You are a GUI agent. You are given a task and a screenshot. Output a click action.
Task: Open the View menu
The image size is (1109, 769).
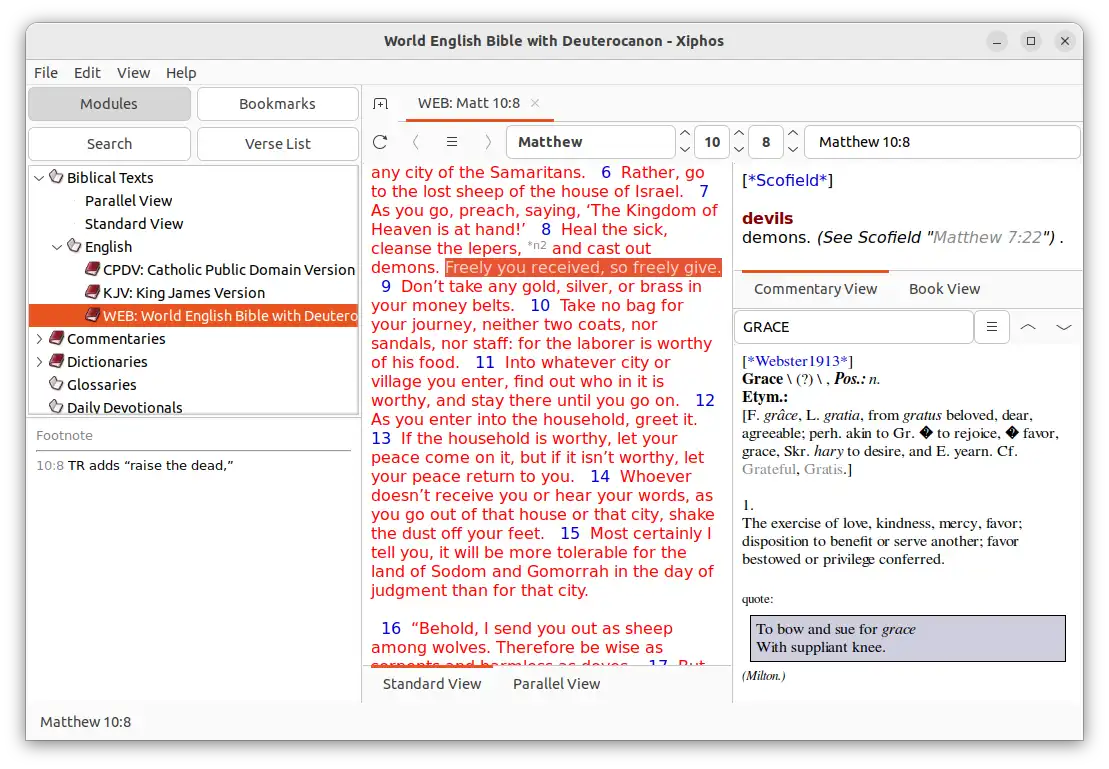point(133,73)
